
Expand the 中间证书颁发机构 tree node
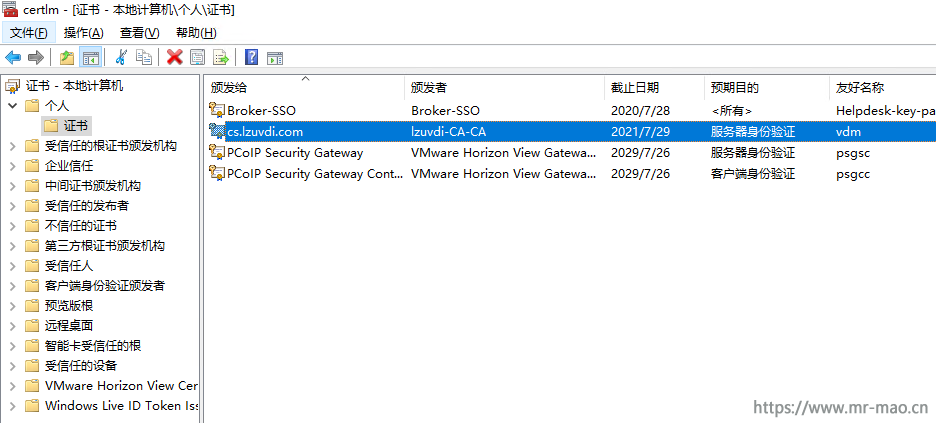pos(13,186)
